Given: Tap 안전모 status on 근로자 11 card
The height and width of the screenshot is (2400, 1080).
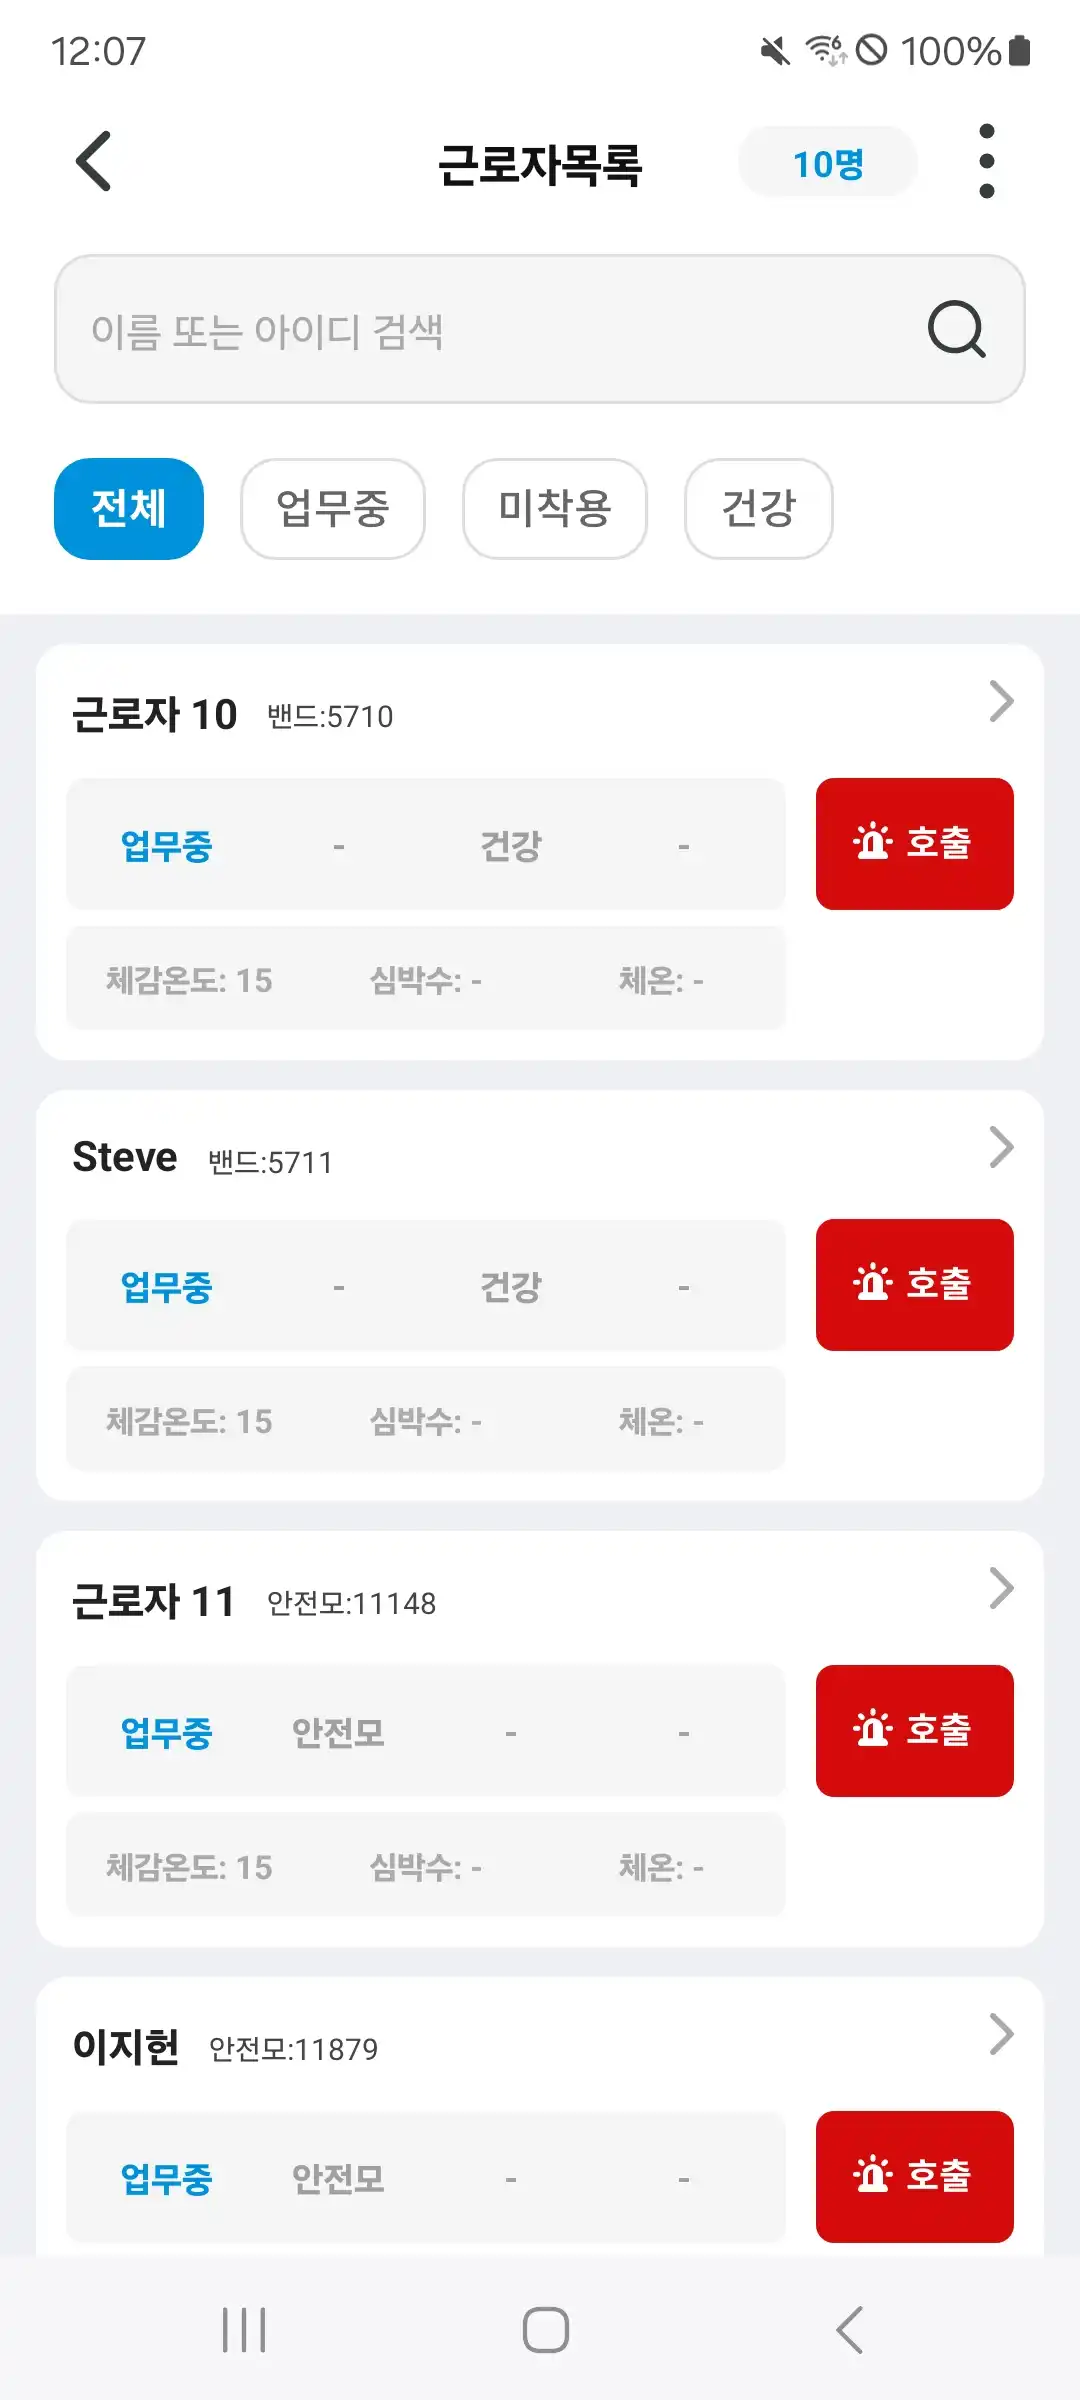Looking at the screenshot, I should [338, 1732].
